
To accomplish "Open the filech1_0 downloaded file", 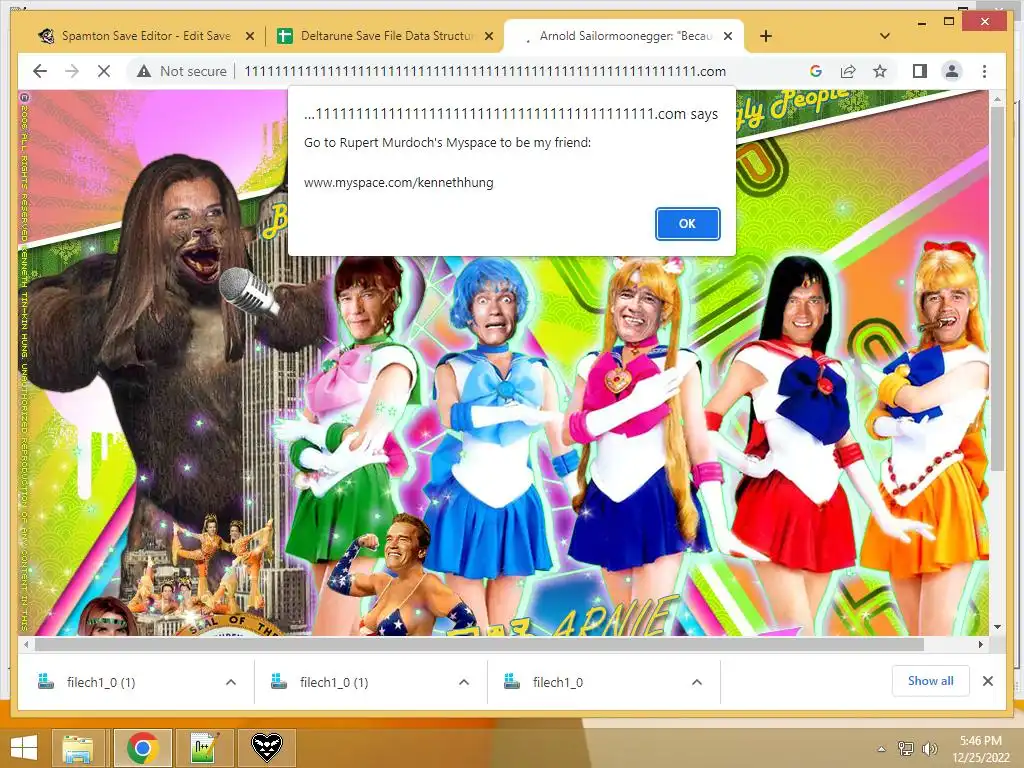I will click(558, 682).
